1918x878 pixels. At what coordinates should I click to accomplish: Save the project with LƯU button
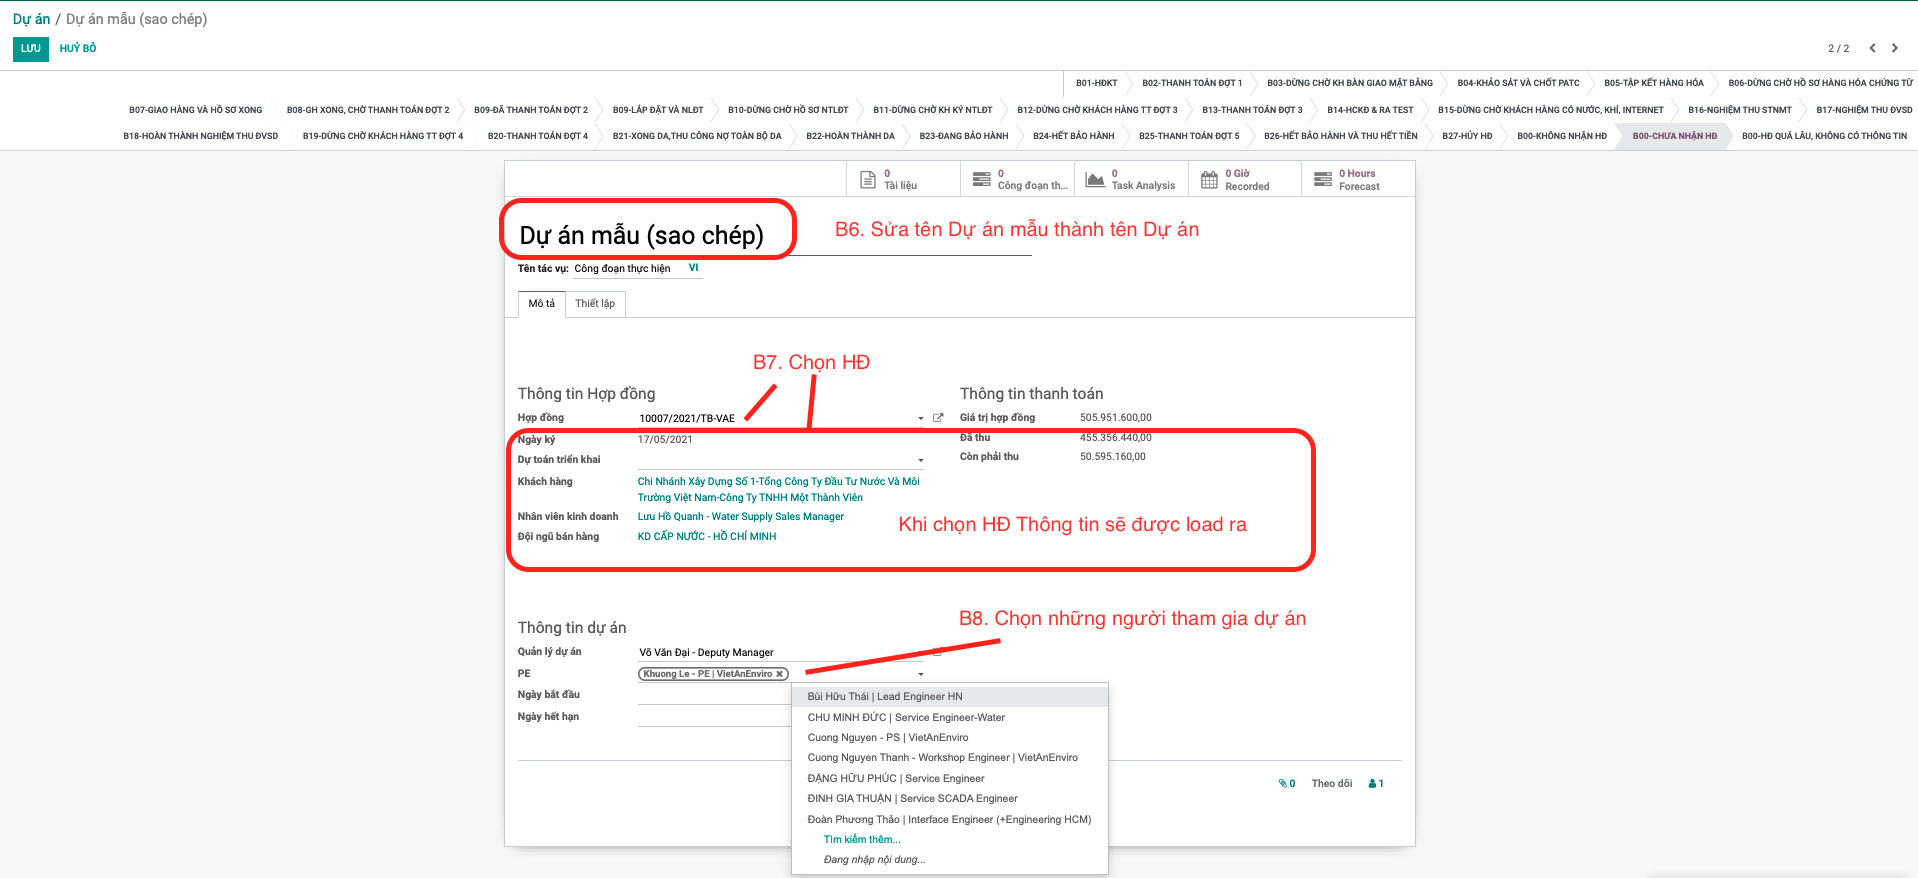point(31,49)
